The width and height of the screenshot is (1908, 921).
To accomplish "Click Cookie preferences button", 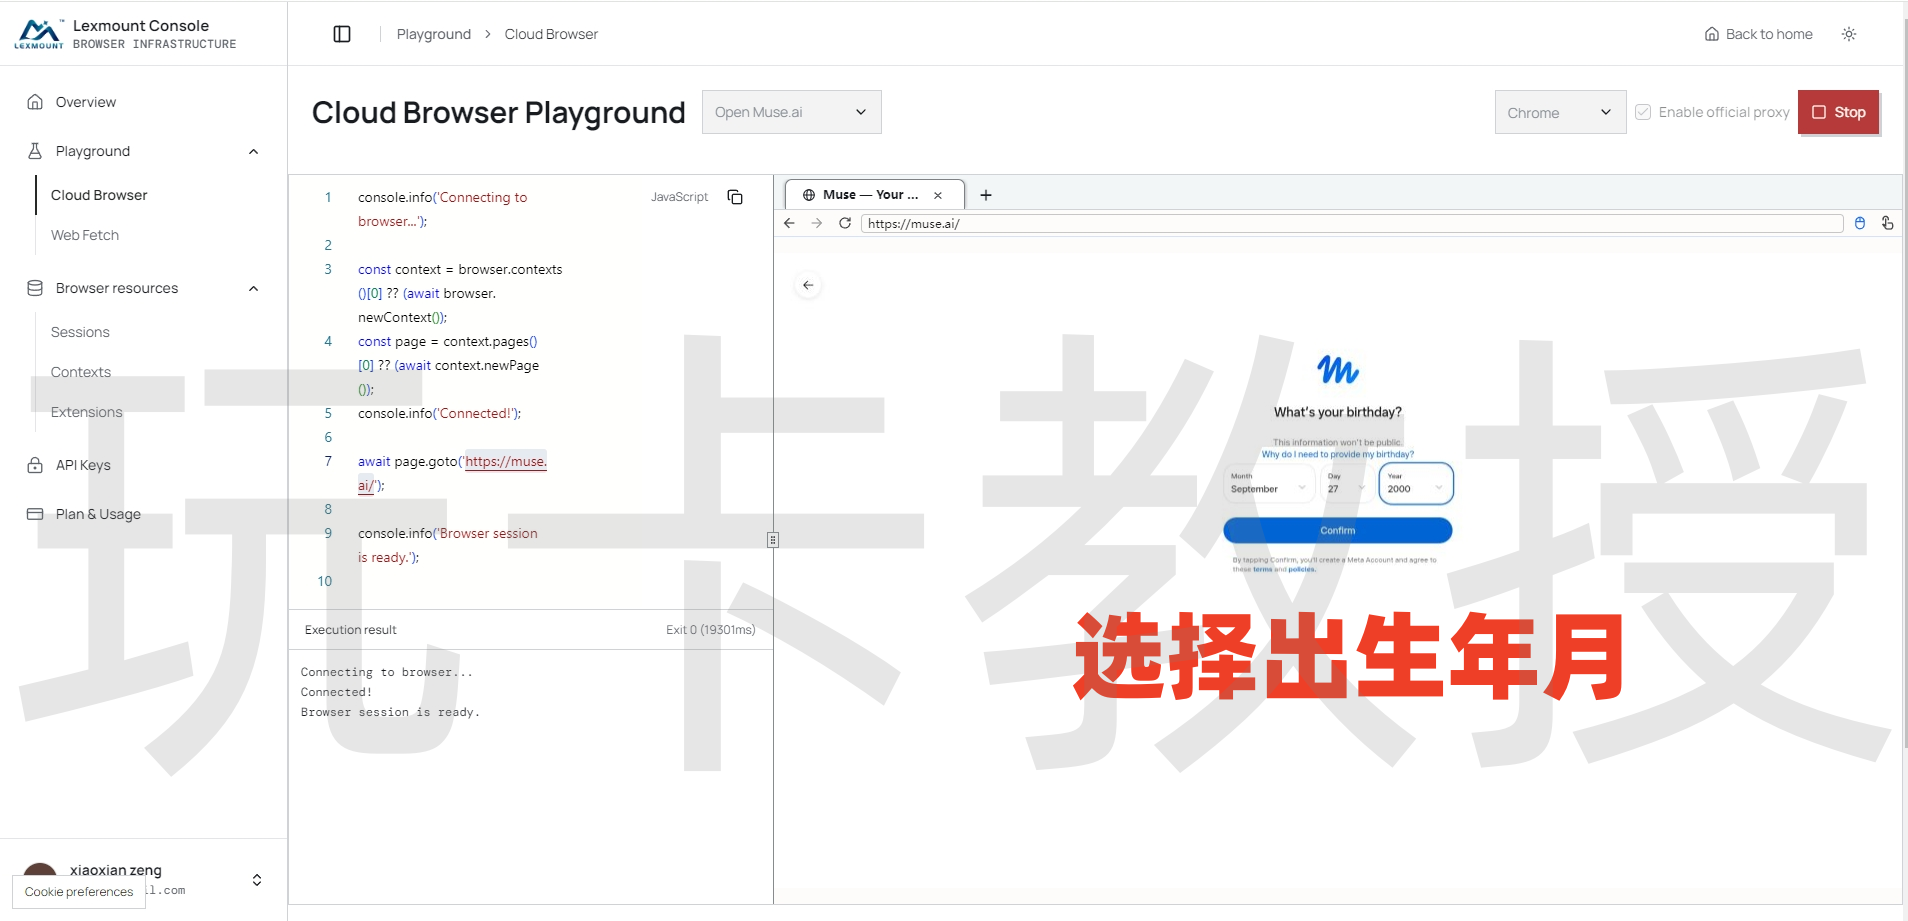I will click(x=79, y=892).
